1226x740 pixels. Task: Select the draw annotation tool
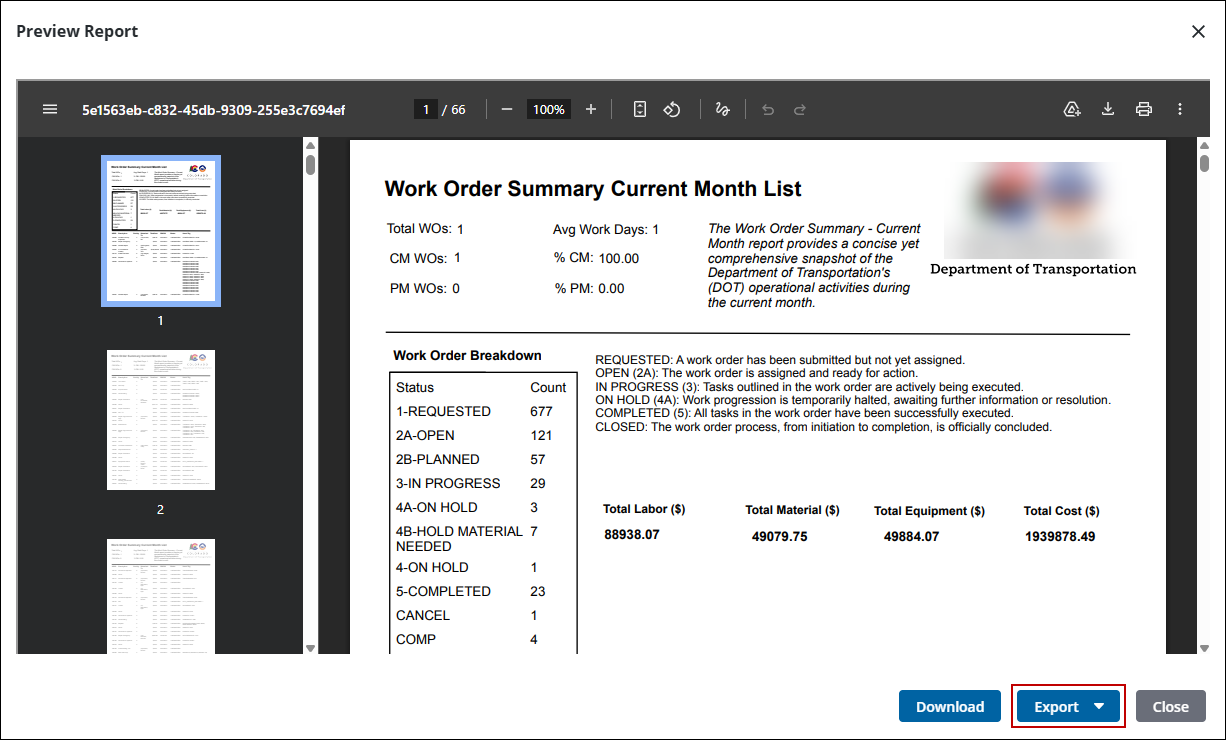[722, 110]
